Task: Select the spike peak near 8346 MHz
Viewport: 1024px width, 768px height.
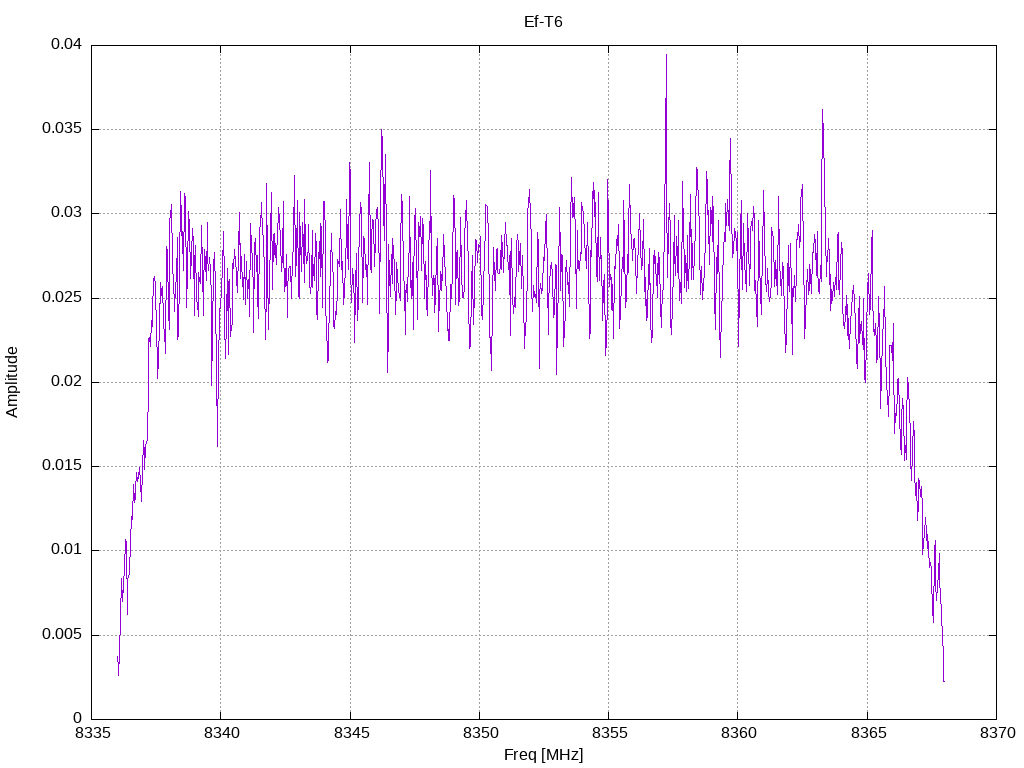Action: pyautogui.click(x=381, y=131)
